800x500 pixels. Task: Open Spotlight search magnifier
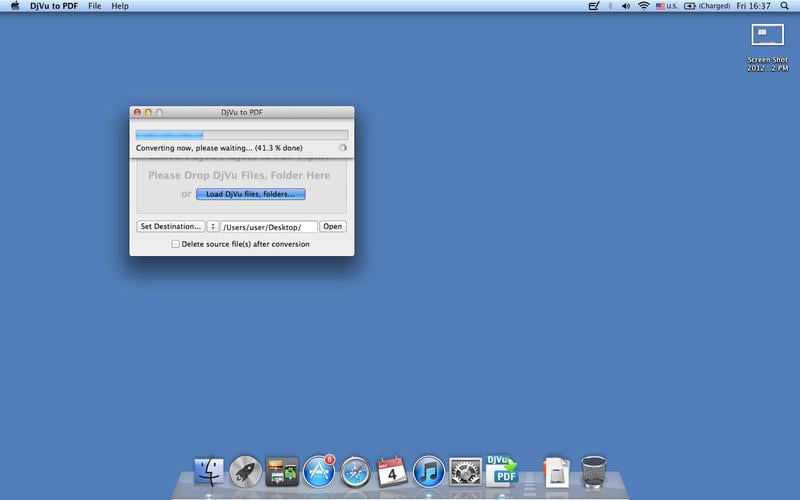784,6
